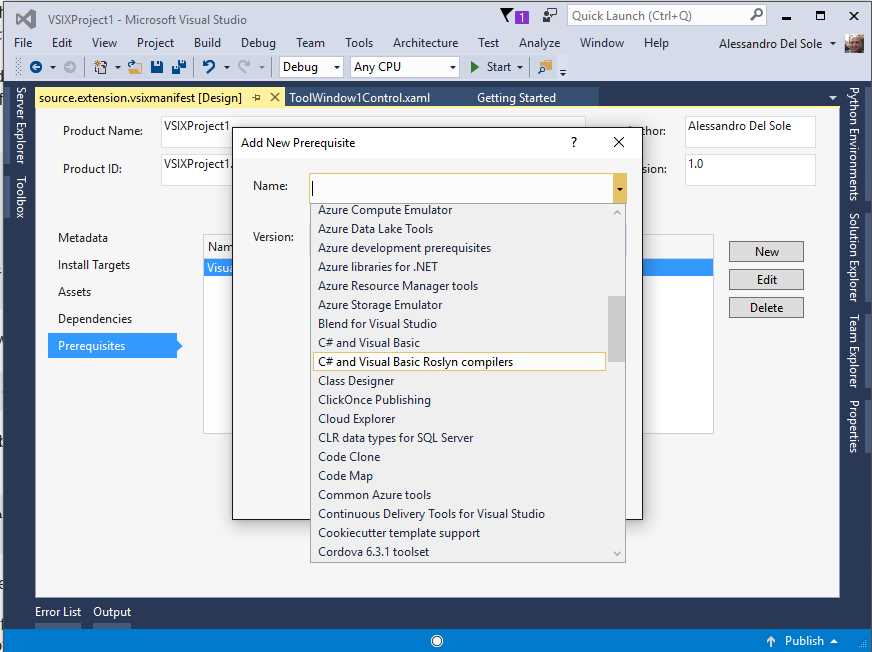872x652 pixels.
Task: Open the File menu
Action: (23, 43)
